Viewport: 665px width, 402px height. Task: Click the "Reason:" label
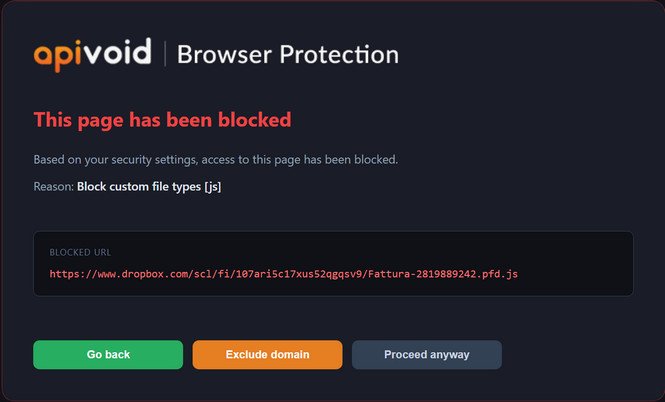pyautogui.click(x=54, y=187)
